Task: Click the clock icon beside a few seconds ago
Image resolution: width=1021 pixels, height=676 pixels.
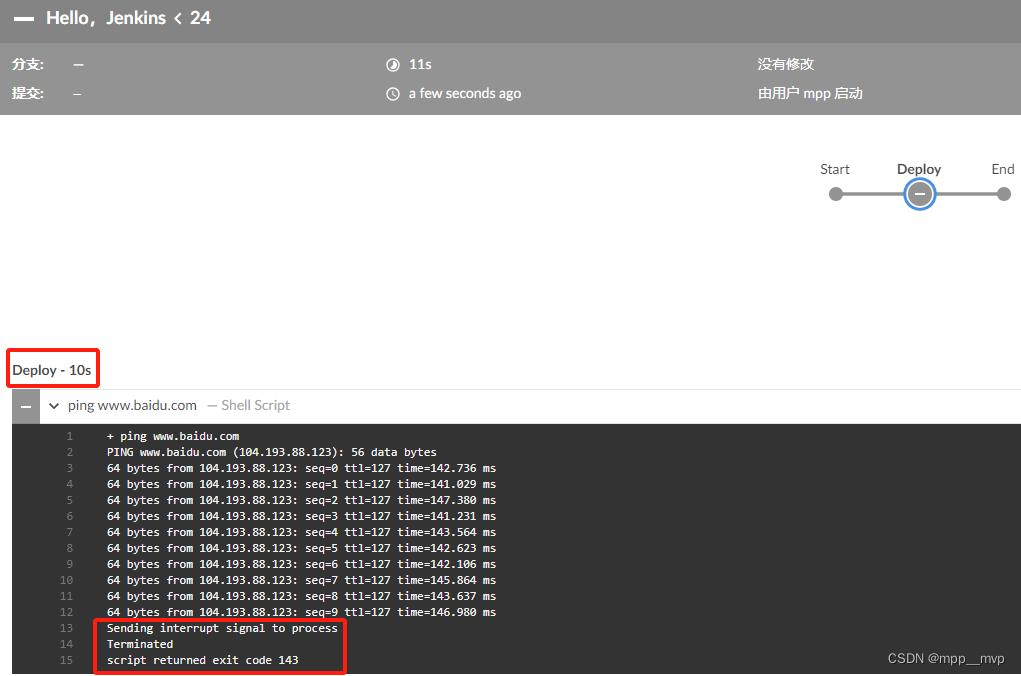Action: point(393,94)
